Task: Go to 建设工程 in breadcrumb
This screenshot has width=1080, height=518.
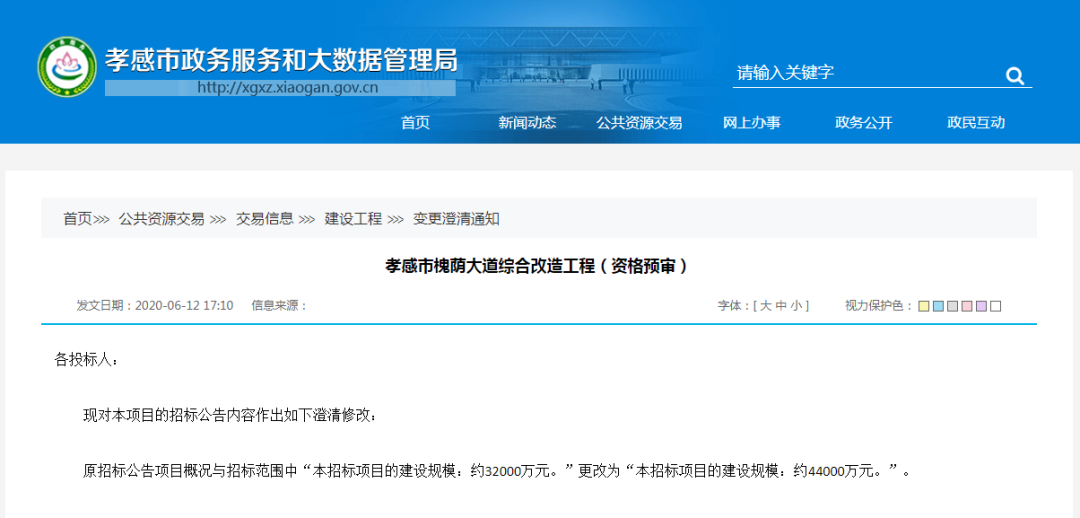Action: tap(353, 219)
